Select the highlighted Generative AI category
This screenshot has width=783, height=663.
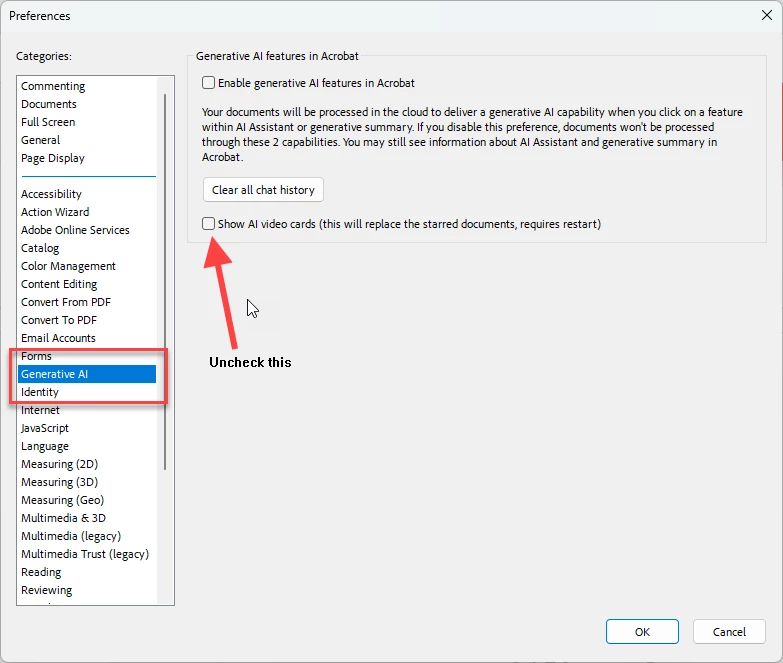tap(87, 374)
